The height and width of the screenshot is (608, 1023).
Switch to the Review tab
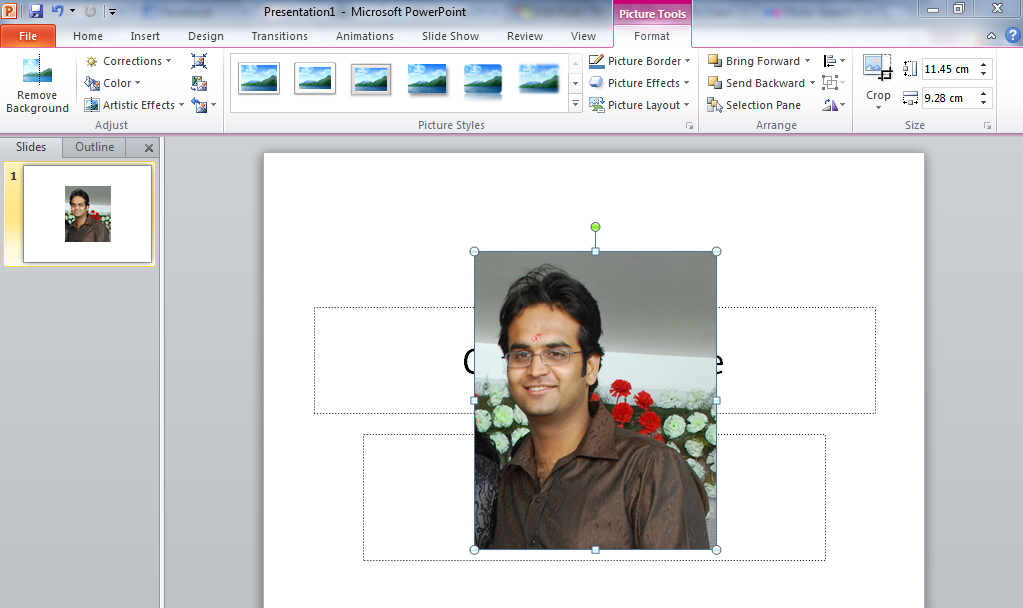[x=525, y=36]
